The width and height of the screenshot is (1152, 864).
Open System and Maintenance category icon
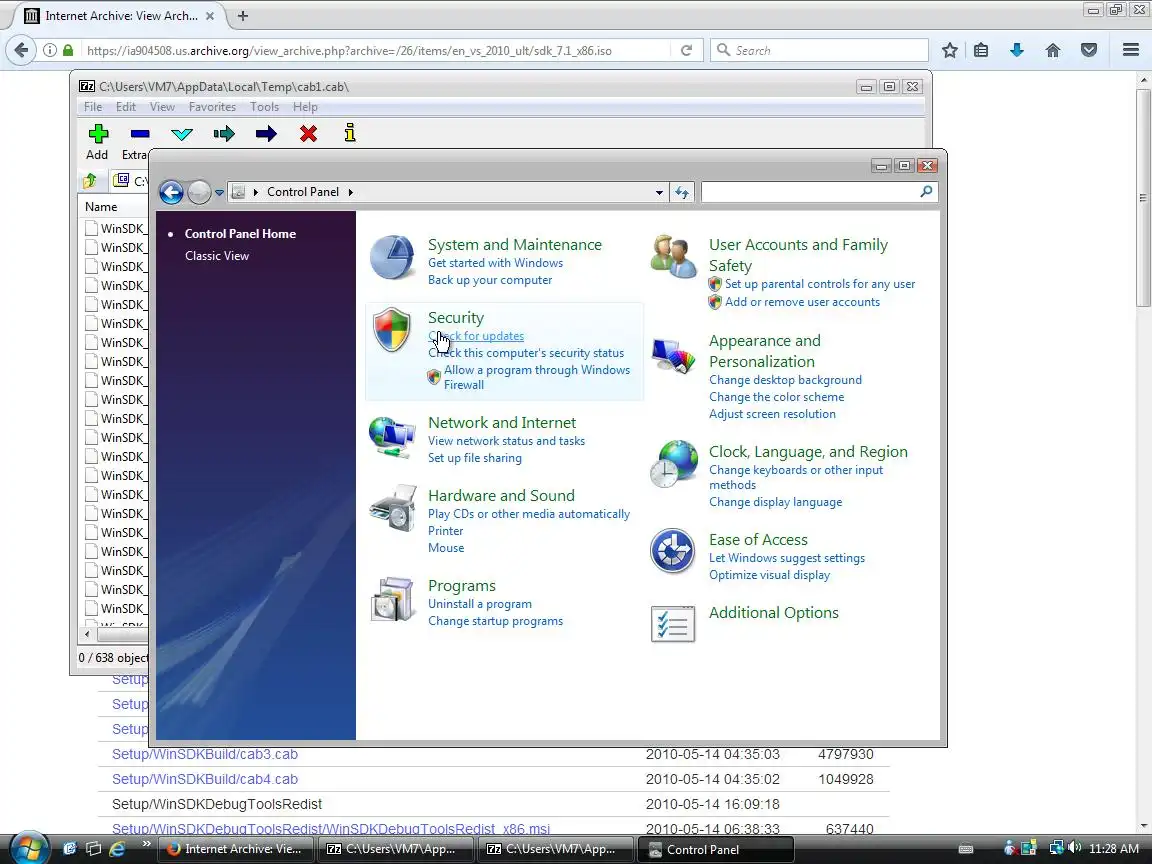click(392, 258)
